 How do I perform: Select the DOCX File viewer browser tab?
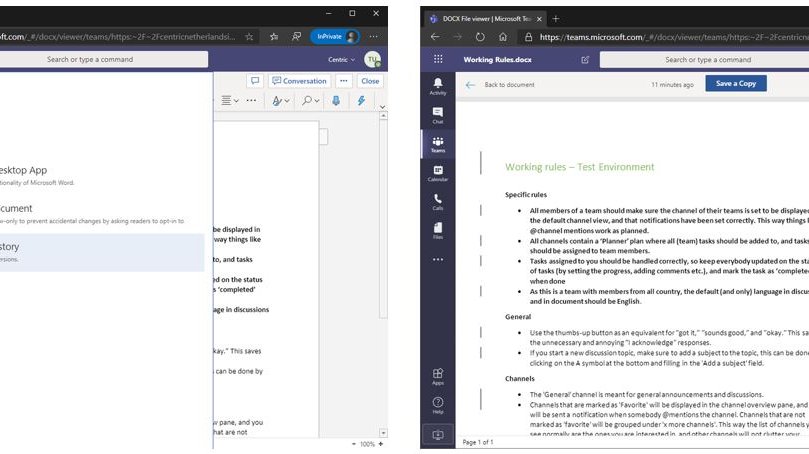(x=486, y=19)
